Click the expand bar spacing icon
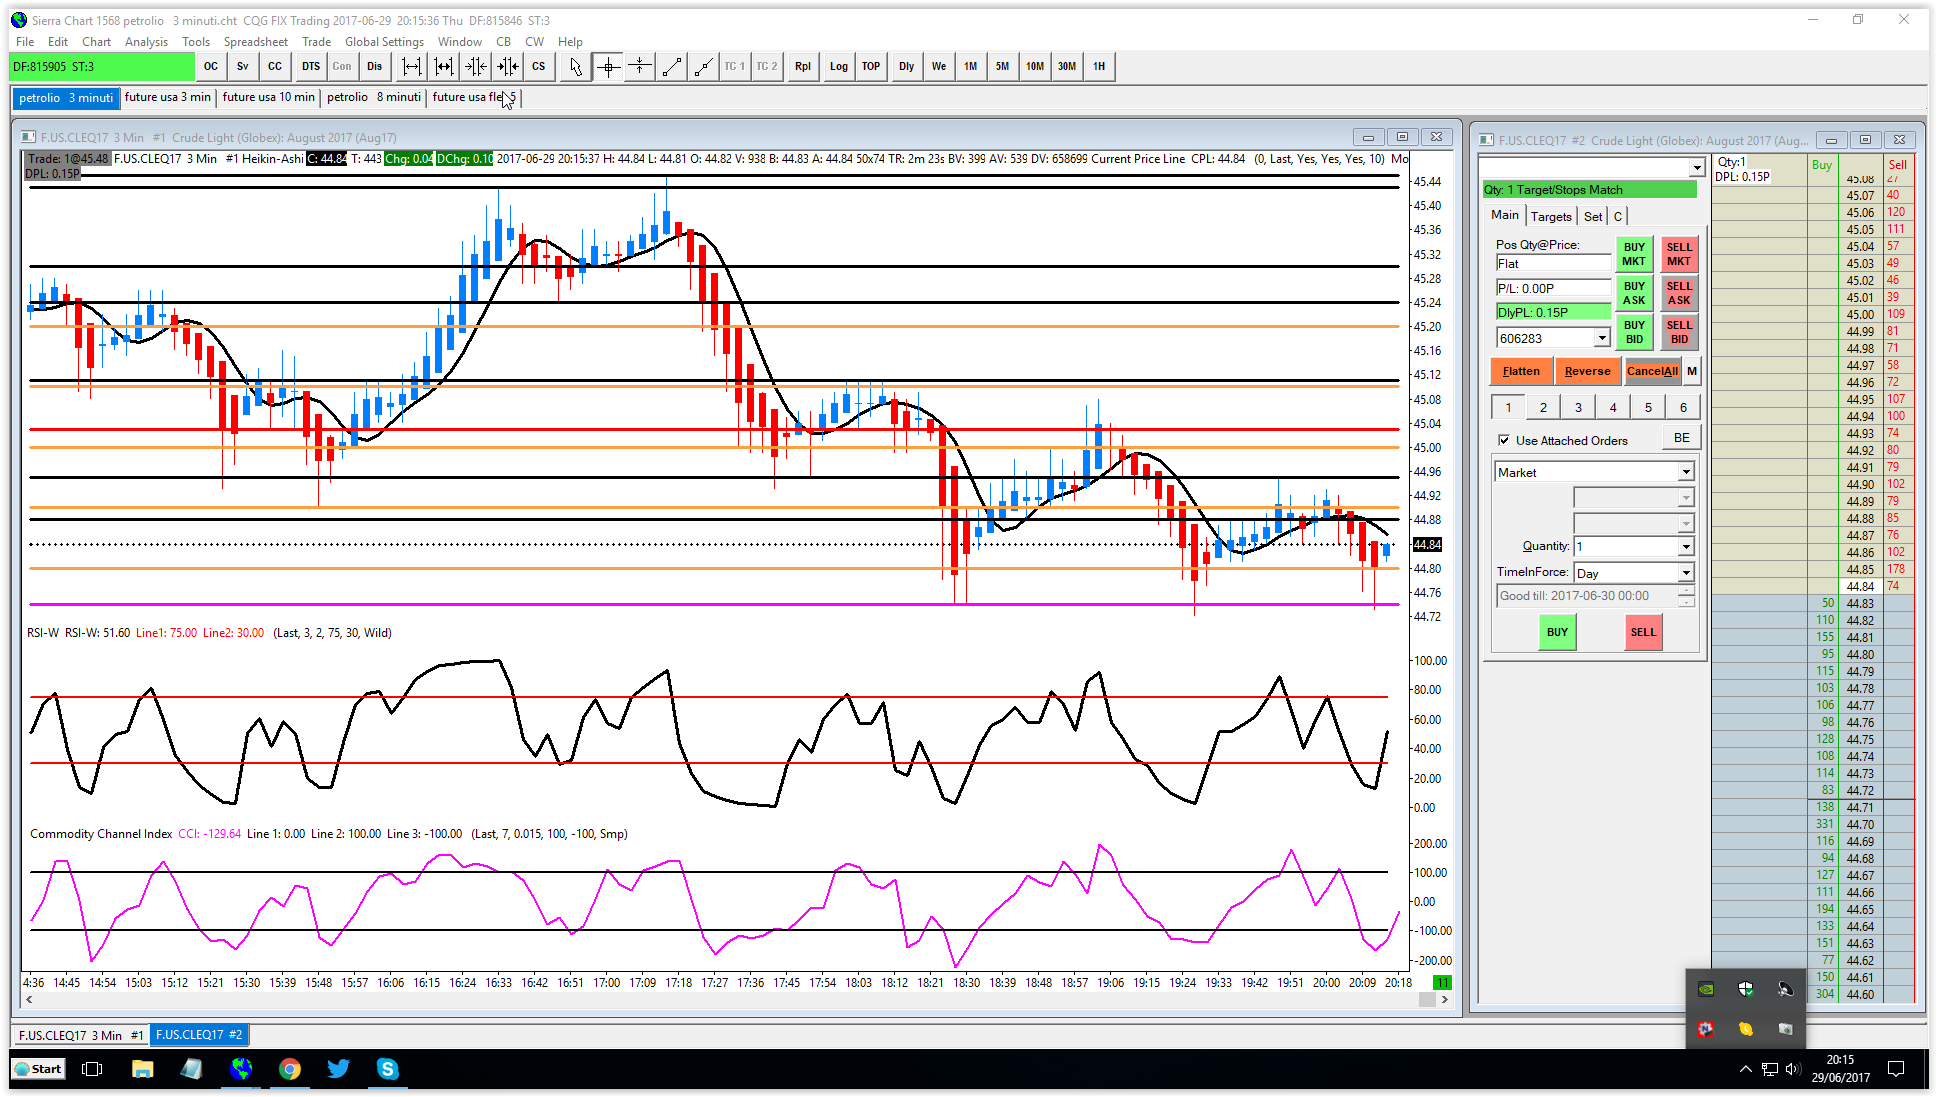 (411, 67)
